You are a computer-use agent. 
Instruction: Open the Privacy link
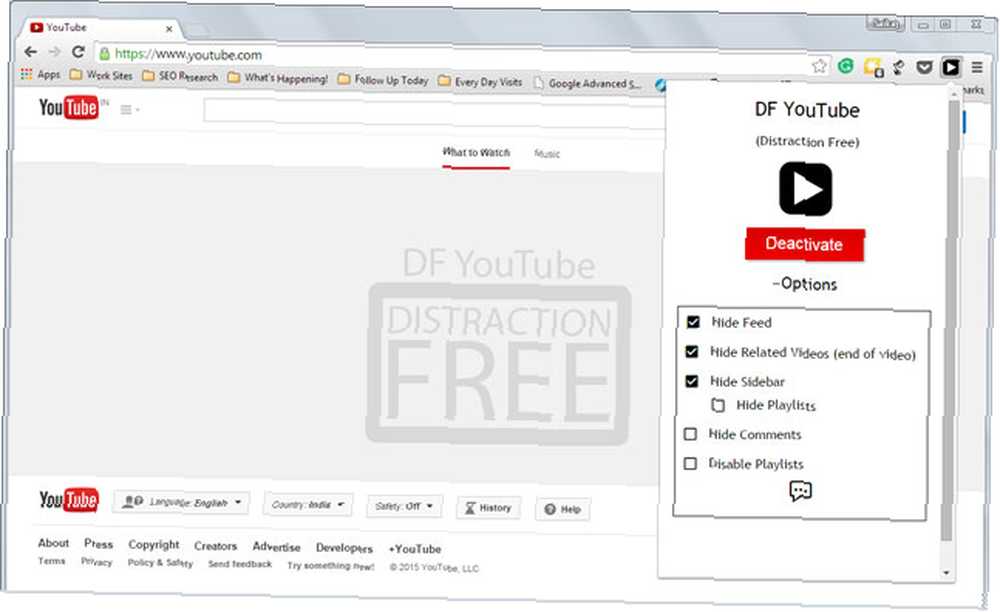(96, 562)
